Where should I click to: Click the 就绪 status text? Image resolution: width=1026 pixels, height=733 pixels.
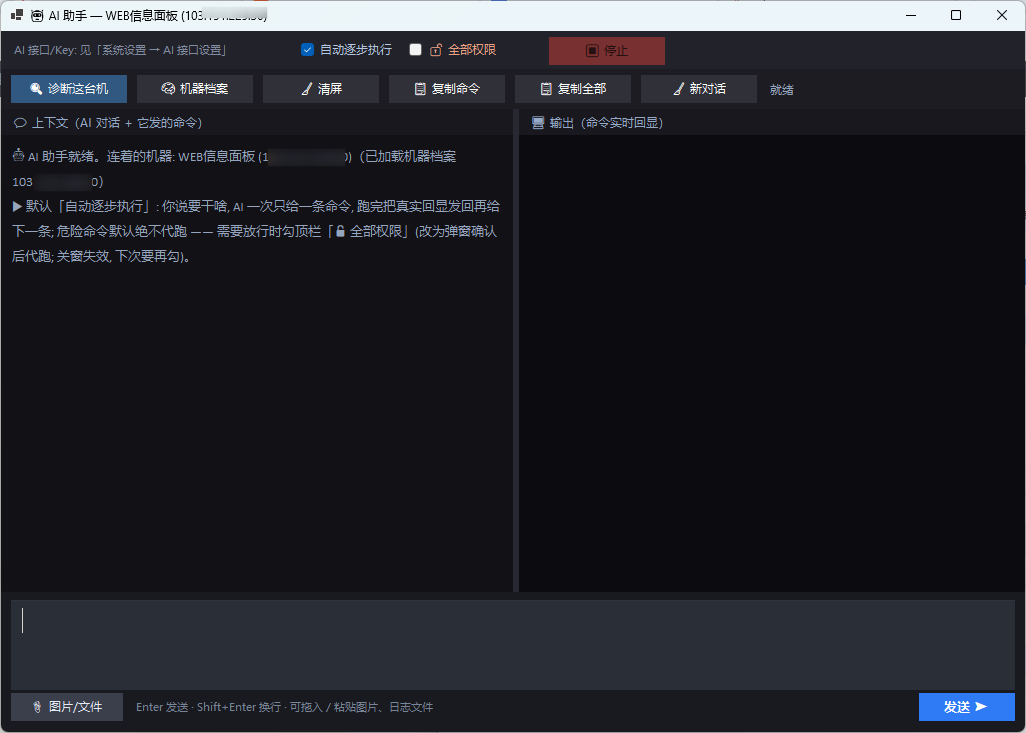(x=782, y=90)
